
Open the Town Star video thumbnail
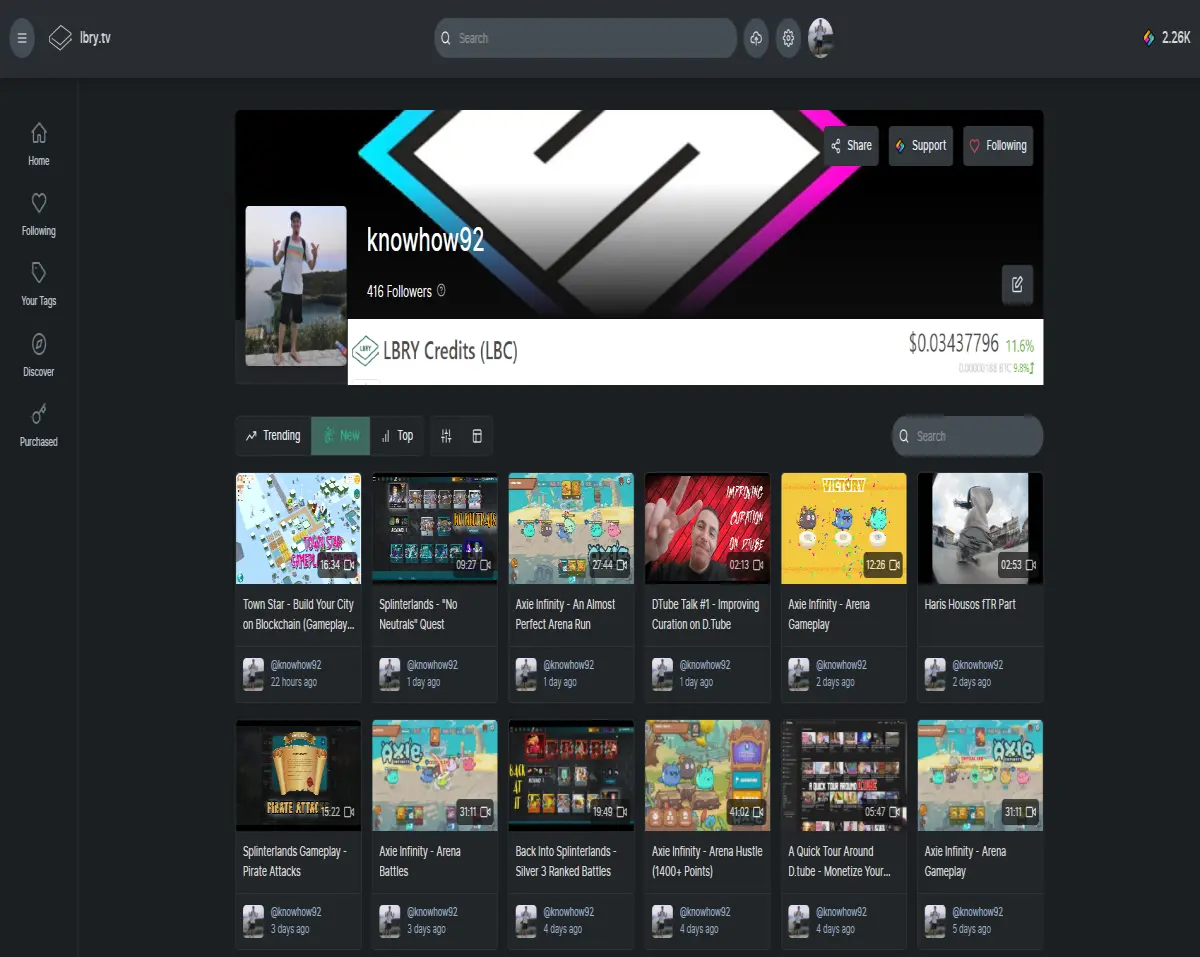click(298, 528)
